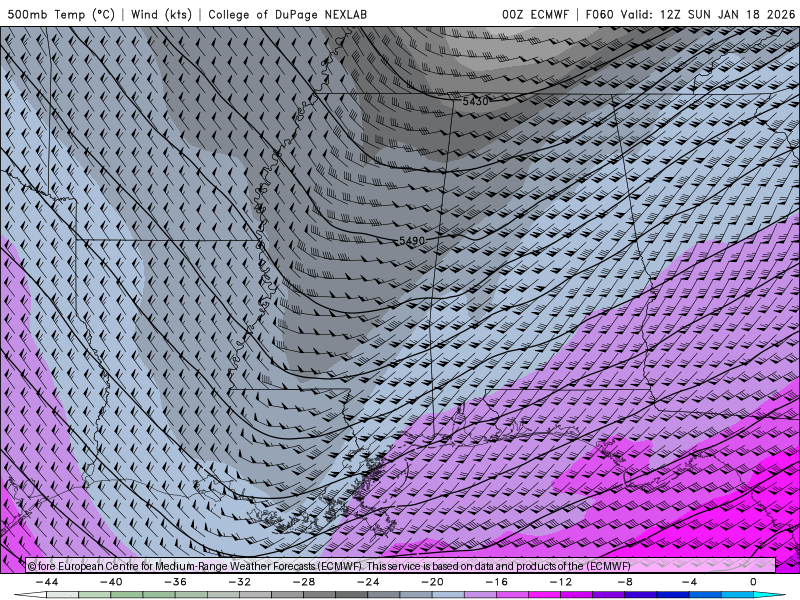Viewport: 800px width, 600px height.
Task: Click the -24 colorbar label
Action: click(x=368, y=582)
